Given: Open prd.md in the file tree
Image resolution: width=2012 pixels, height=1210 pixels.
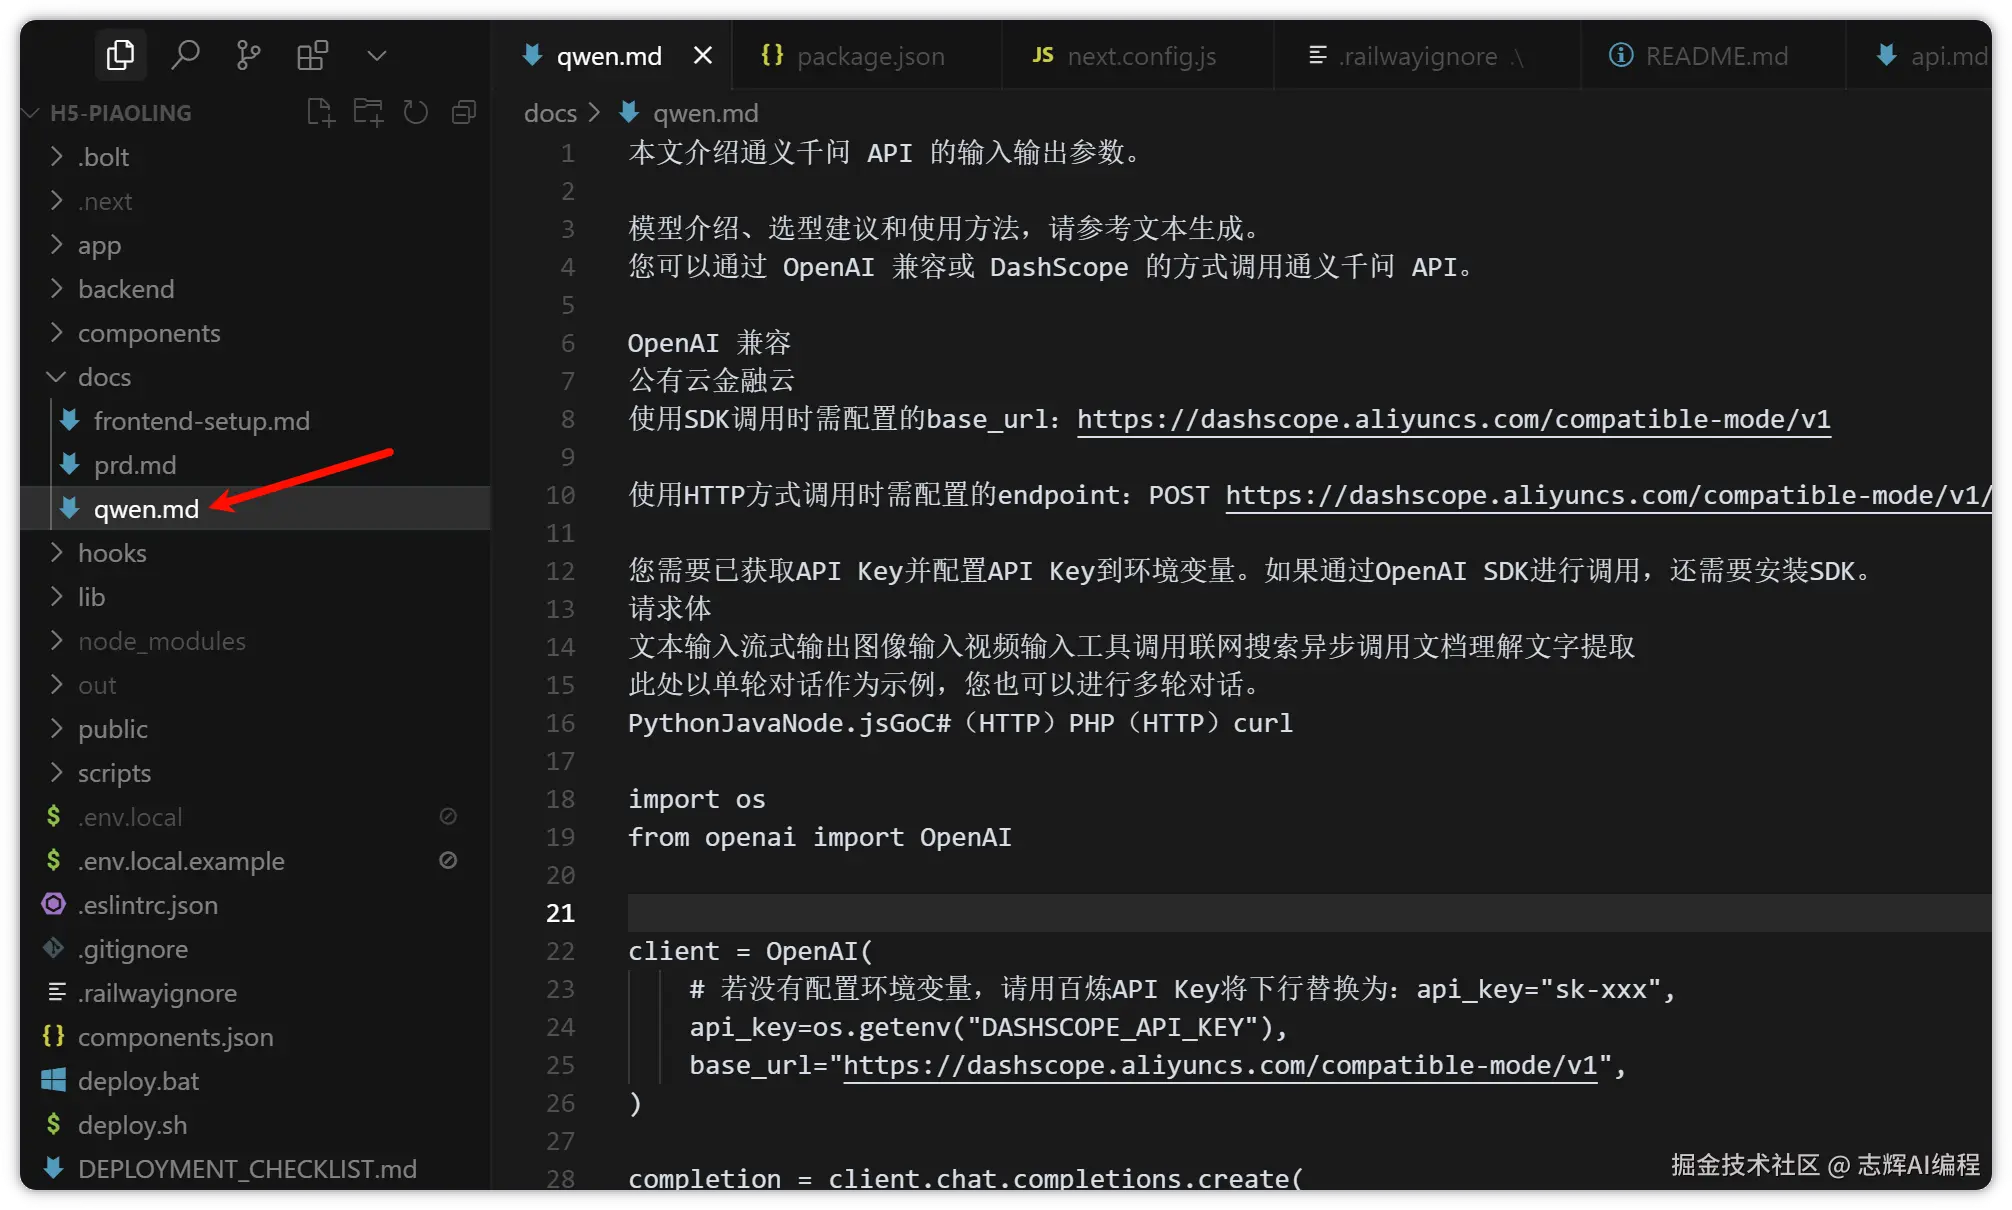Looking at the screenshot, I should 135,465.
